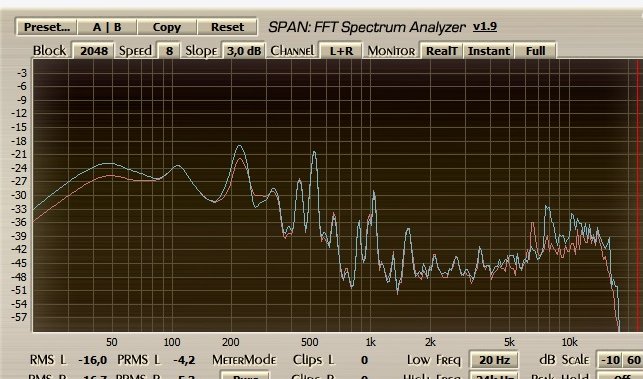
Task: Click the PRMS L -4,2 readout
Action: point(184,360)
